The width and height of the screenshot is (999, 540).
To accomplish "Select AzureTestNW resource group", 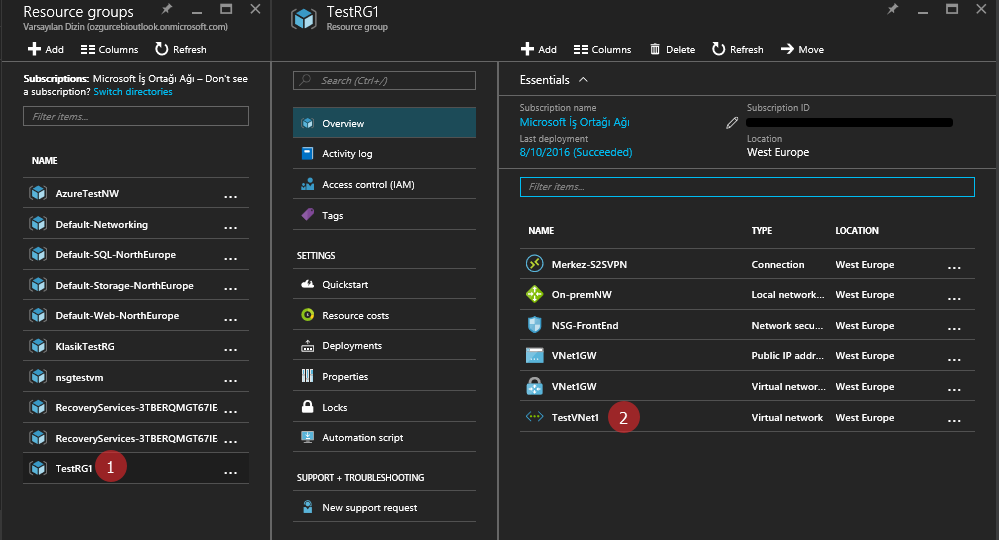I will (x=136, y=193).
